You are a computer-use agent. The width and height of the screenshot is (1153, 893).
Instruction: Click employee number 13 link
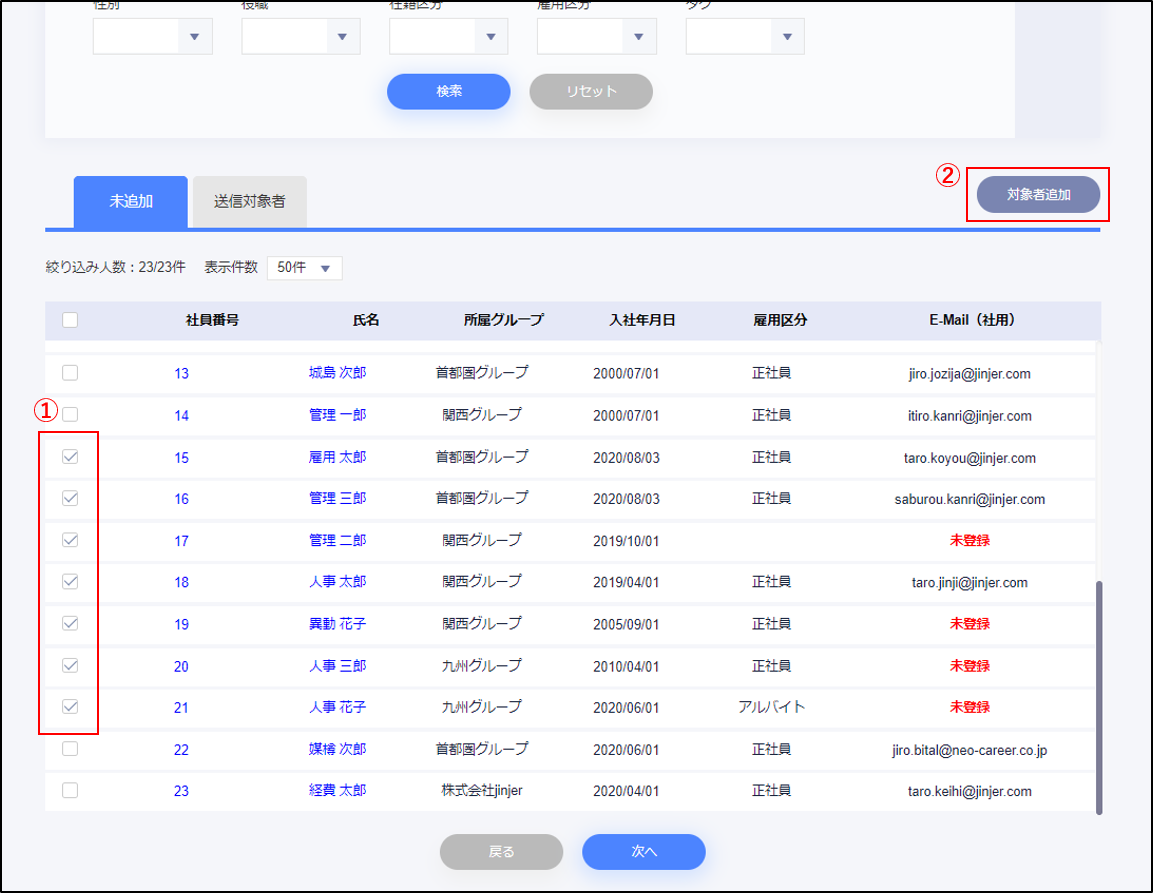(x=182, y=374)
